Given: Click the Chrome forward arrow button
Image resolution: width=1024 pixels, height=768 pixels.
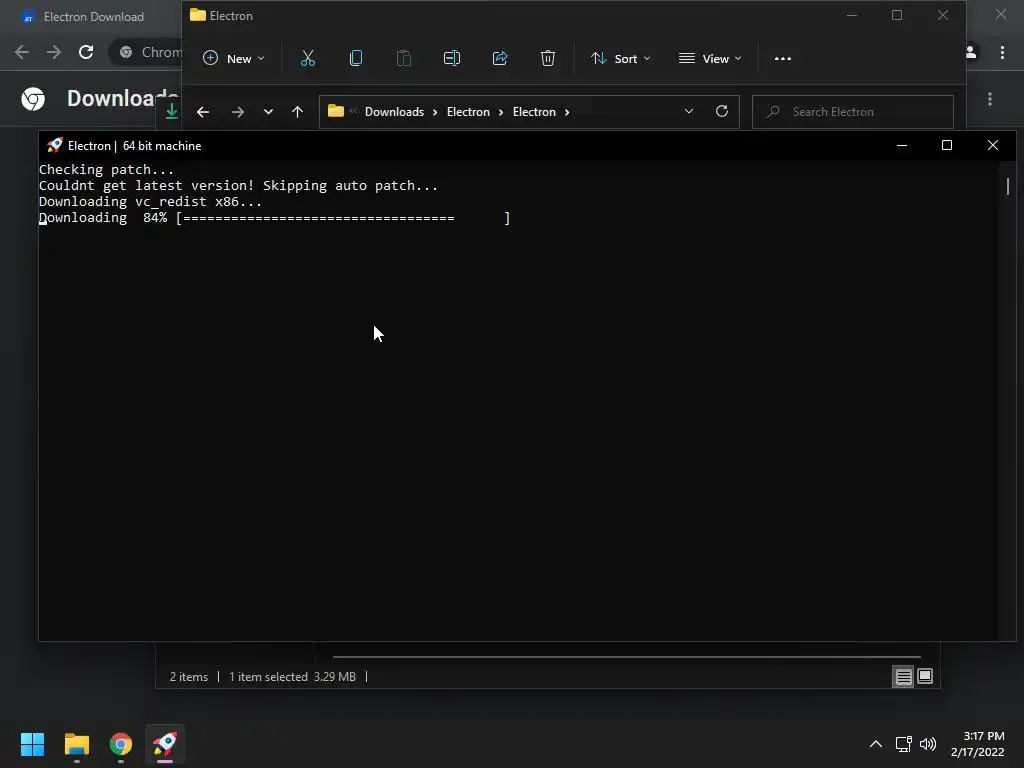Looking at the screenshot, I should click(54, 52).
